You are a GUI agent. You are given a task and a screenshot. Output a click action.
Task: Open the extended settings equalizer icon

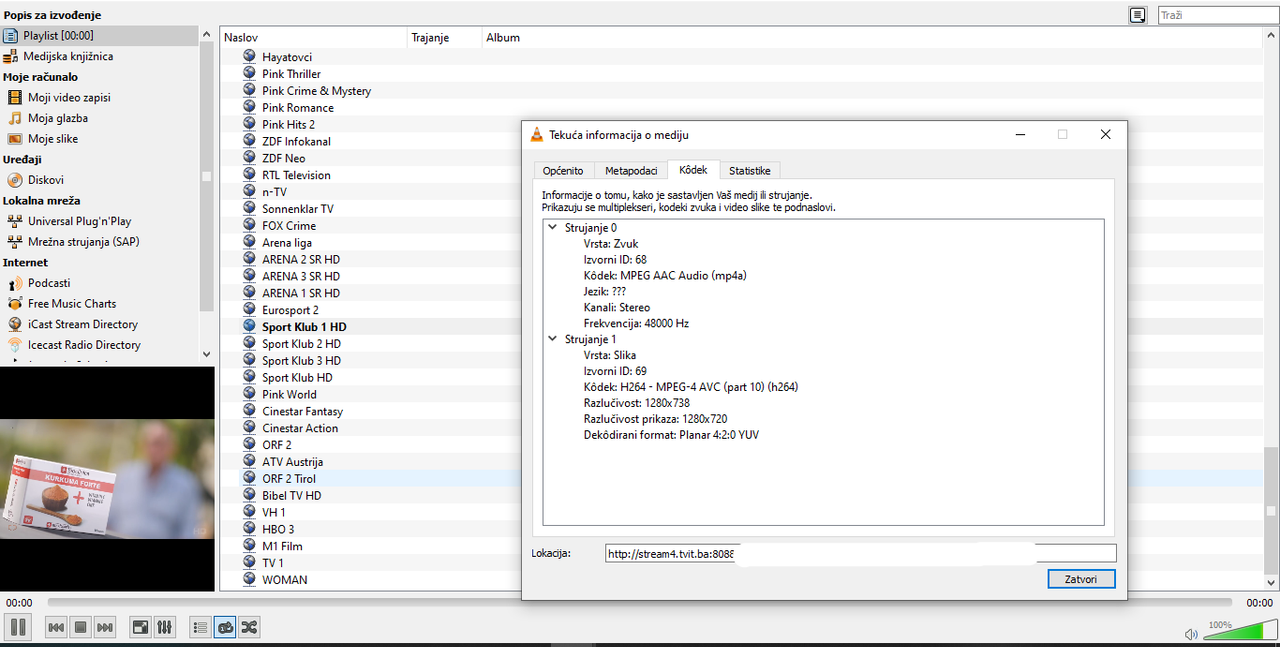[165, 627]
